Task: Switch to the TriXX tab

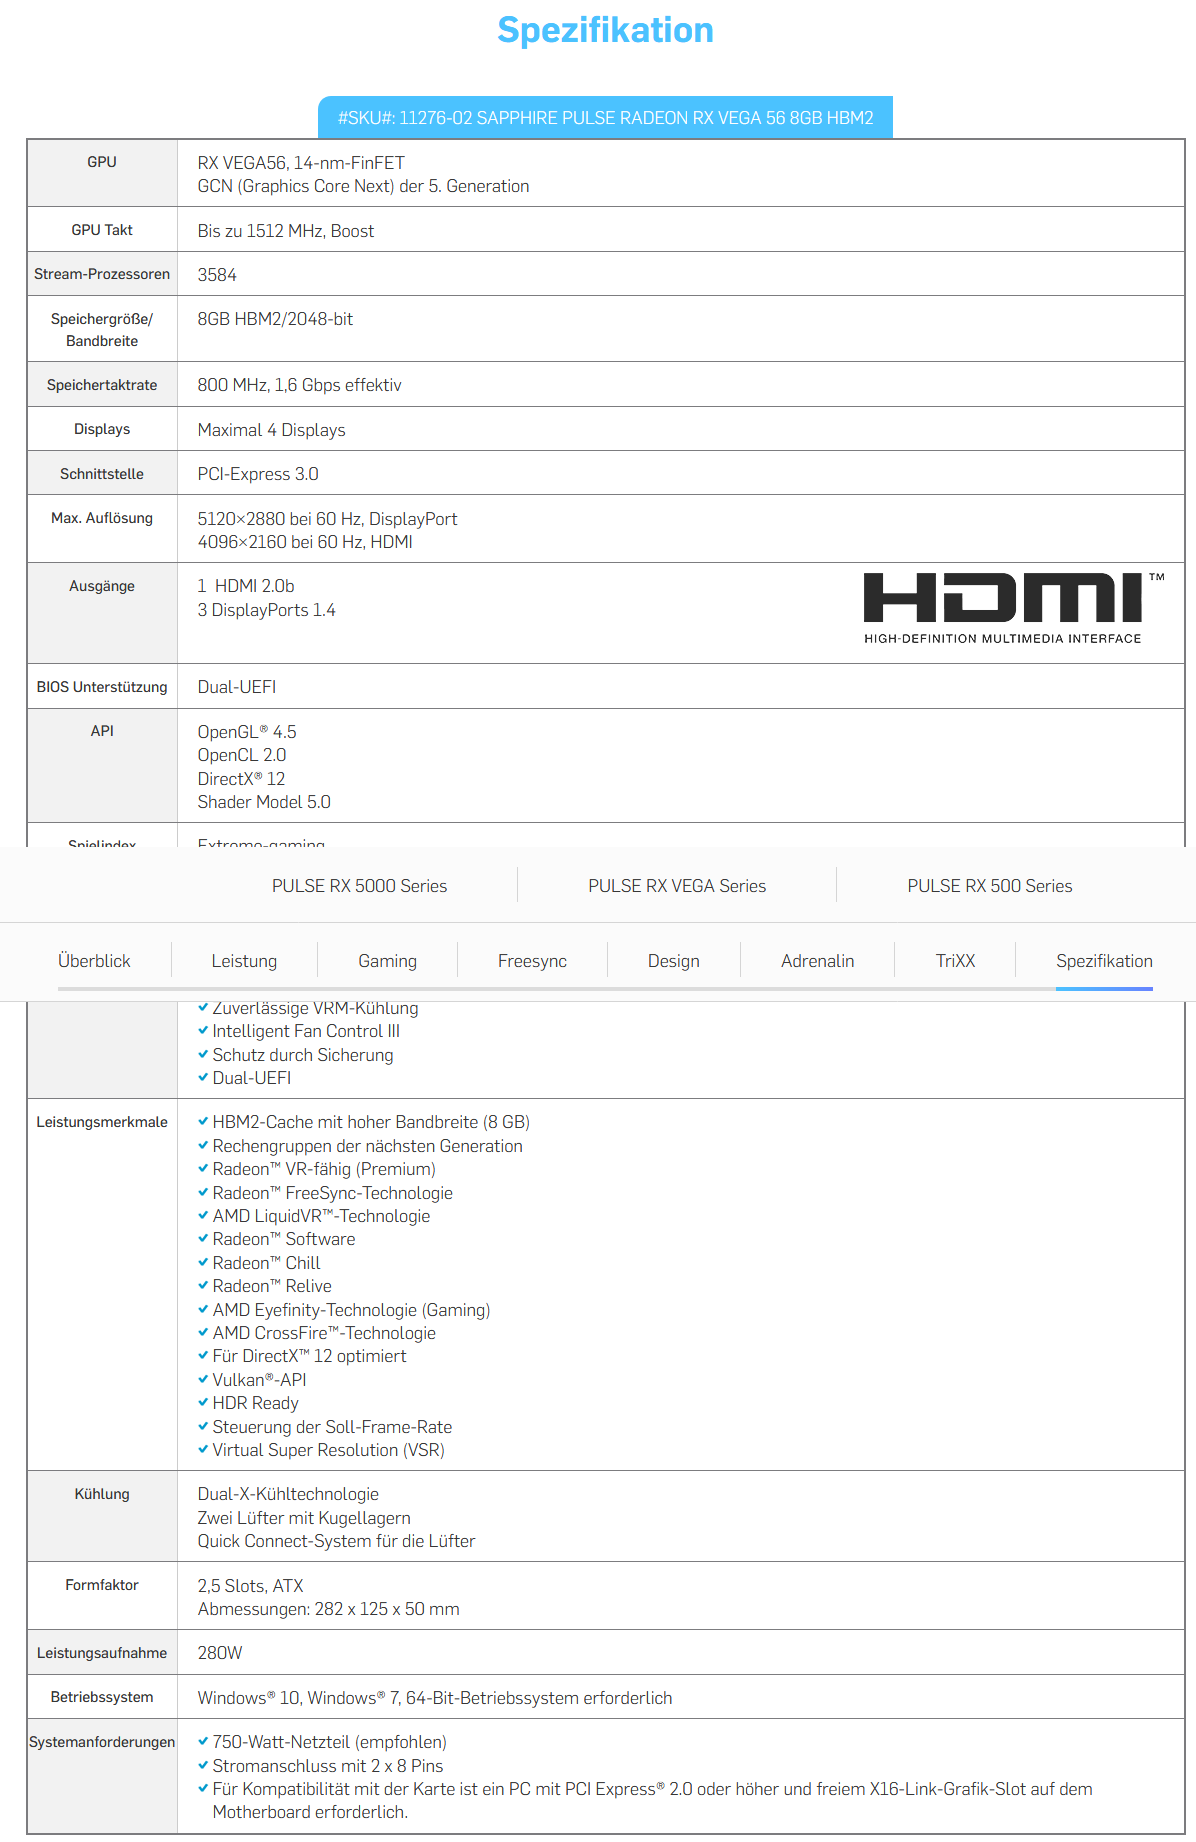Action: pyautogui.click(x=955, y=961)
